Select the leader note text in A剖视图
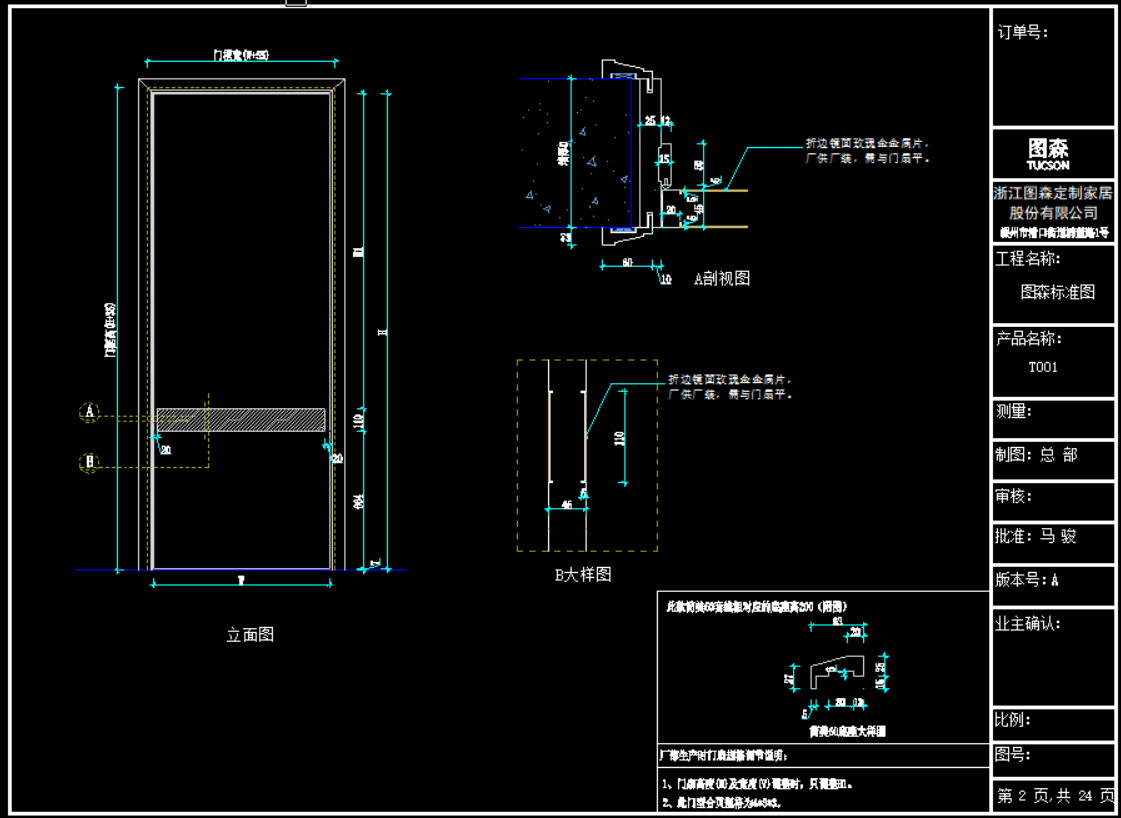Screen dimensions: 1121x818 coord(868,150)
